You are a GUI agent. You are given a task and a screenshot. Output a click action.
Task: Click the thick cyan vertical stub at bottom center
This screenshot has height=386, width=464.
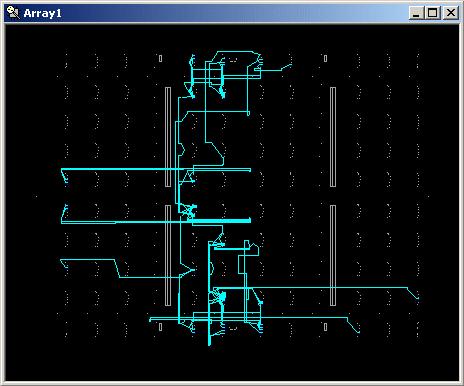(210, 337)
